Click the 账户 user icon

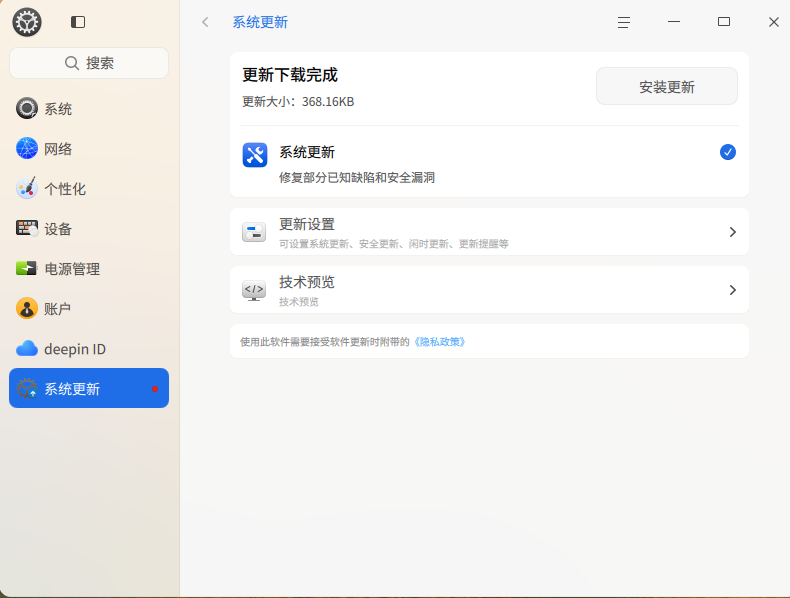click(x=27, y=308)
